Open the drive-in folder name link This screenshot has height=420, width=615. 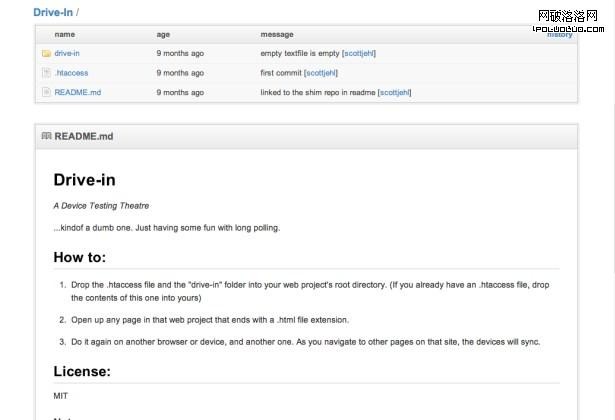tap(67, 53)
